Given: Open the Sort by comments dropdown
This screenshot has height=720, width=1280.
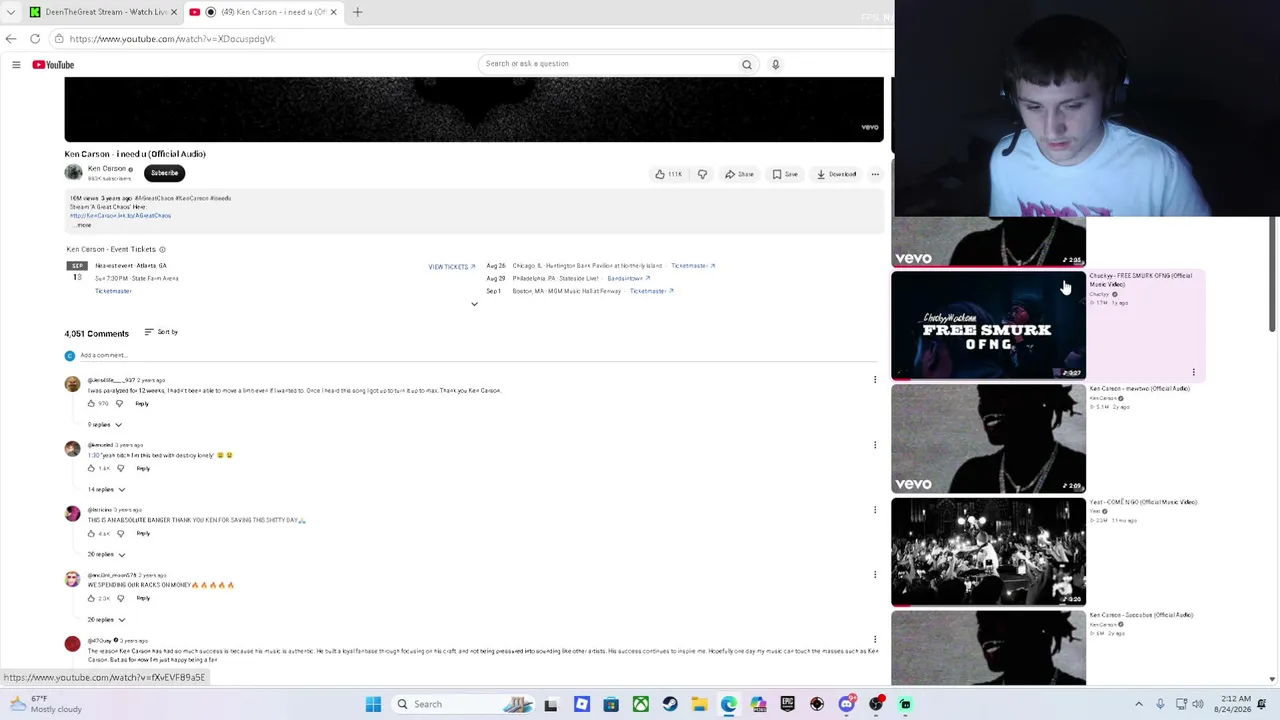Looking at the screenshot, I should (x=161, y=332).
